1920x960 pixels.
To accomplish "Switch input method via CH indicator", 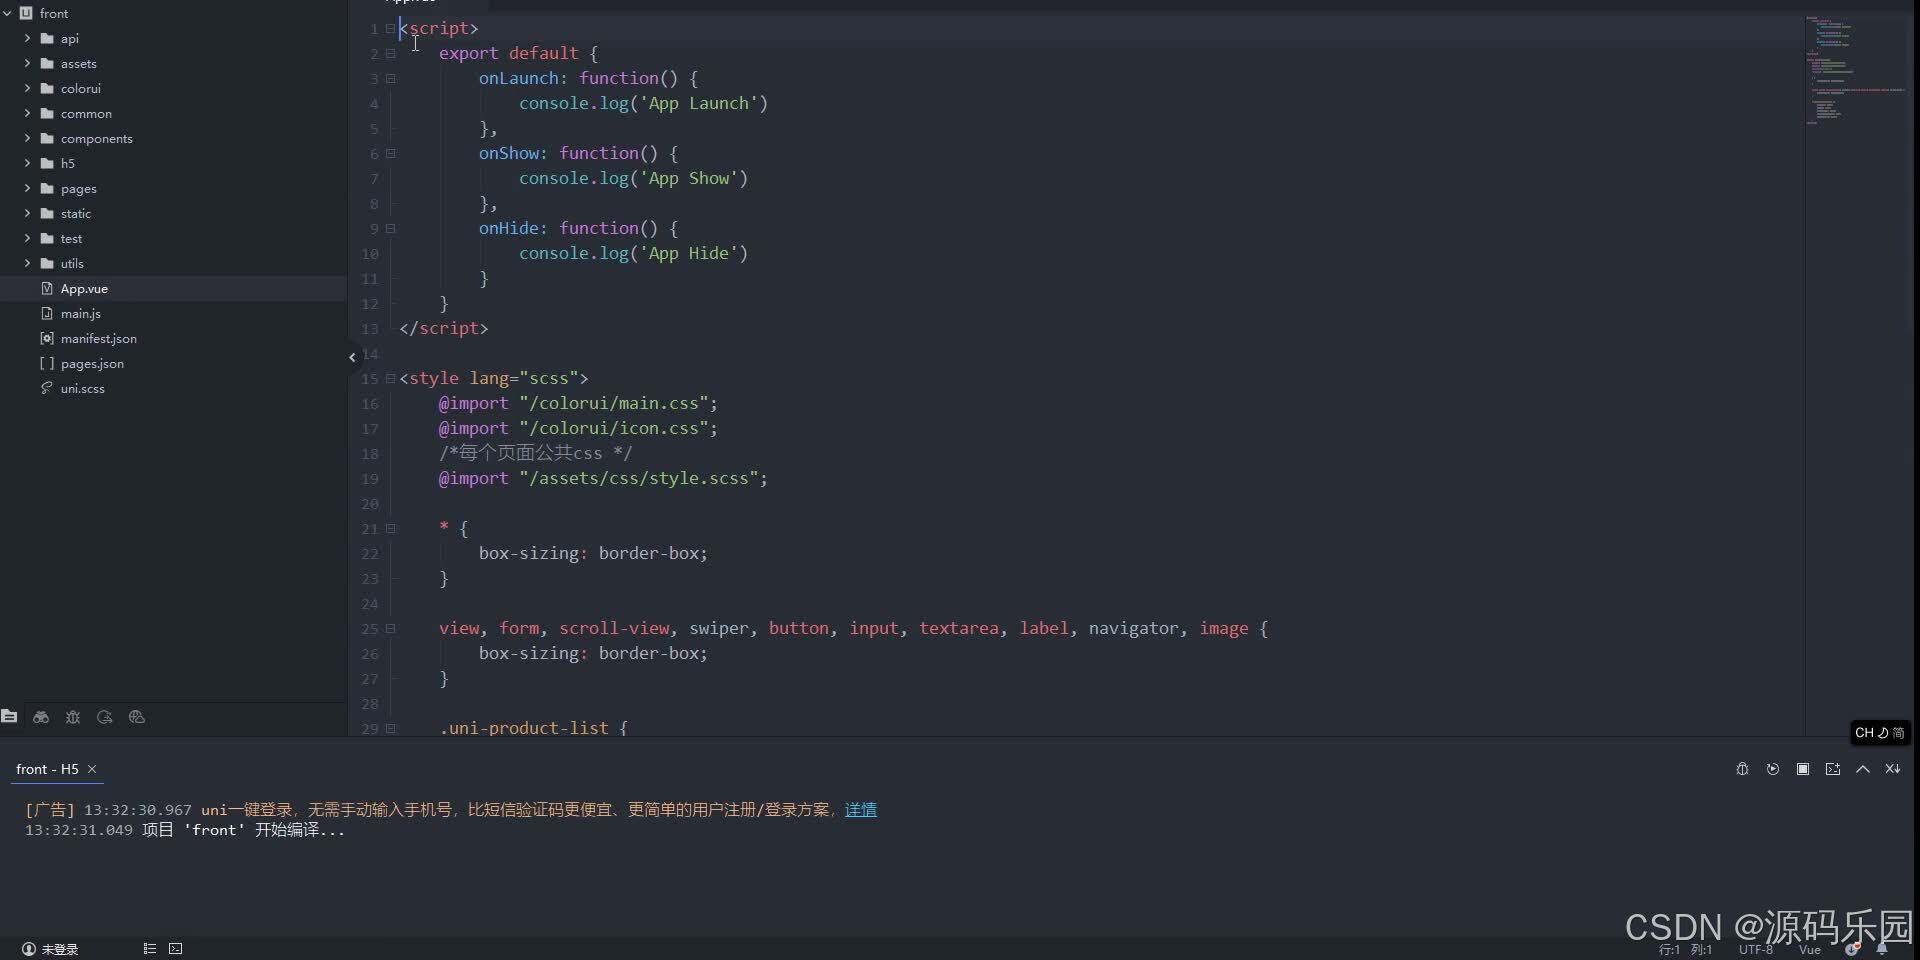I will pos(1879,732).
